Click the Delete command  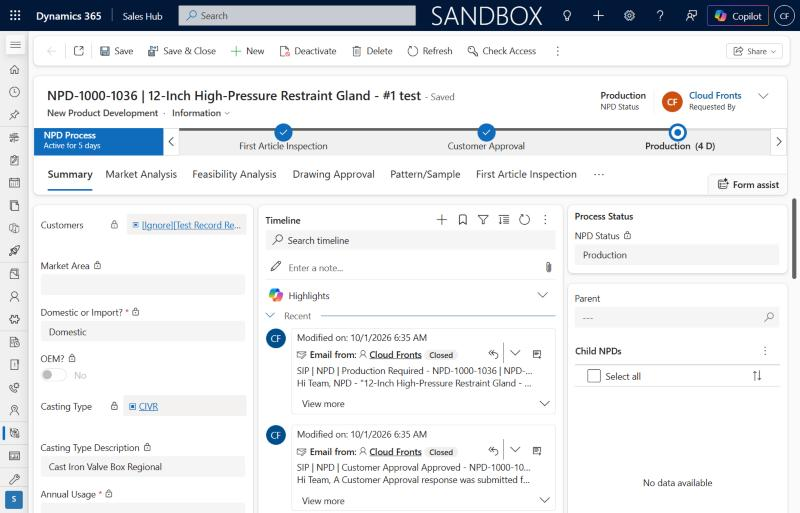372,51
